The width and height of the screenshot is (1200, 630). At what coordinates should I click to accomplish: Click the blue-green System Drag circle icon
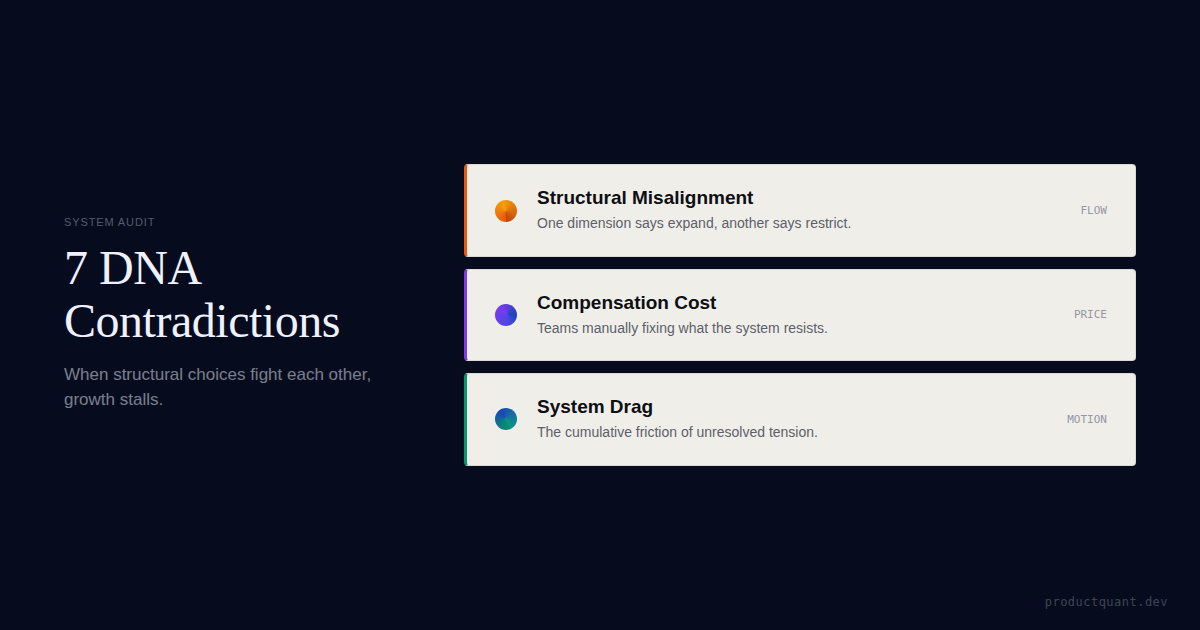[506, 419]
